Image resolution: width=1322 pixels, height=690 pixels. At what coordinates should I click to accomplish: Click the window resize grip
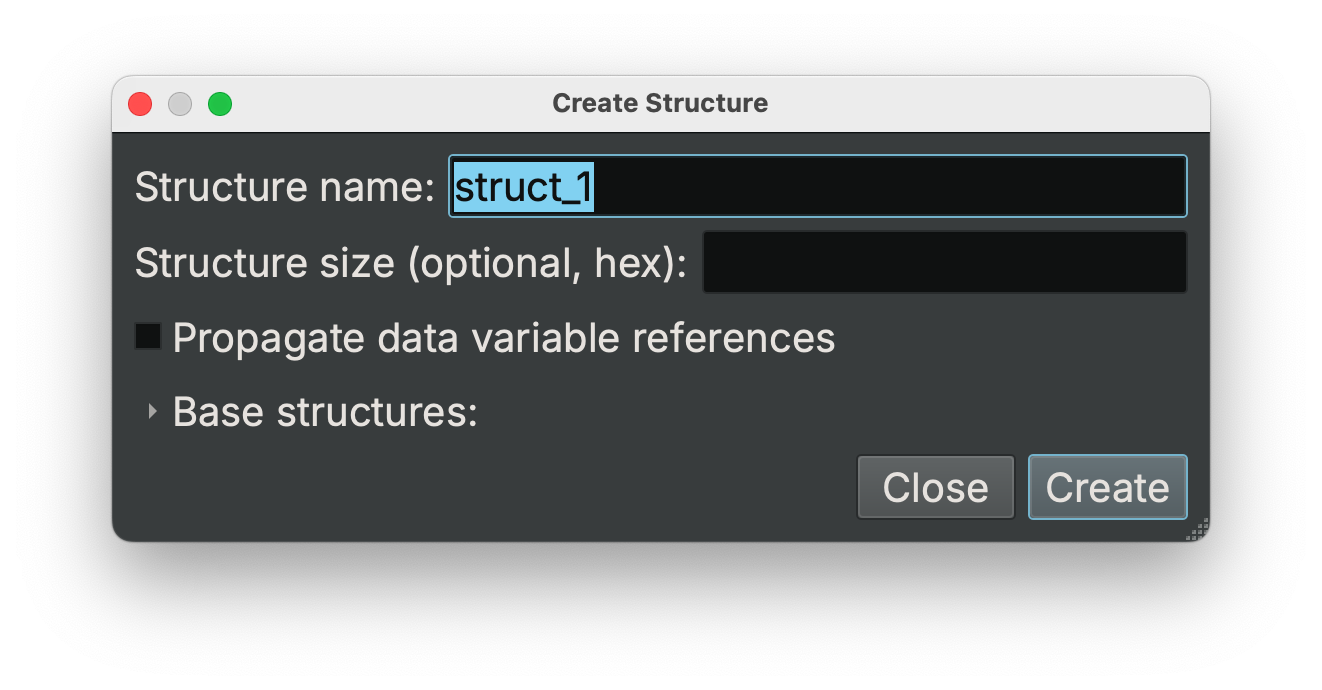tap(1197, 530)
